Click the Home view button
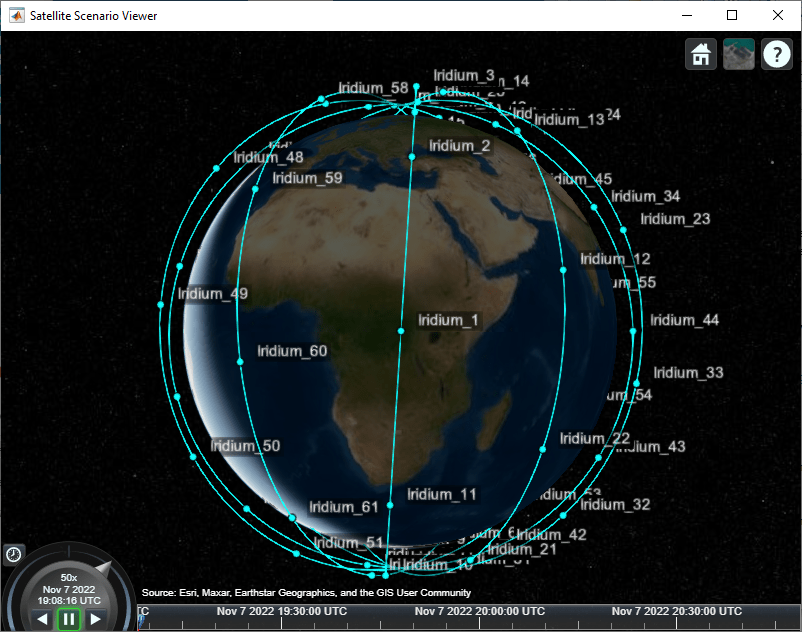802x632 pixels. point(700,54)
